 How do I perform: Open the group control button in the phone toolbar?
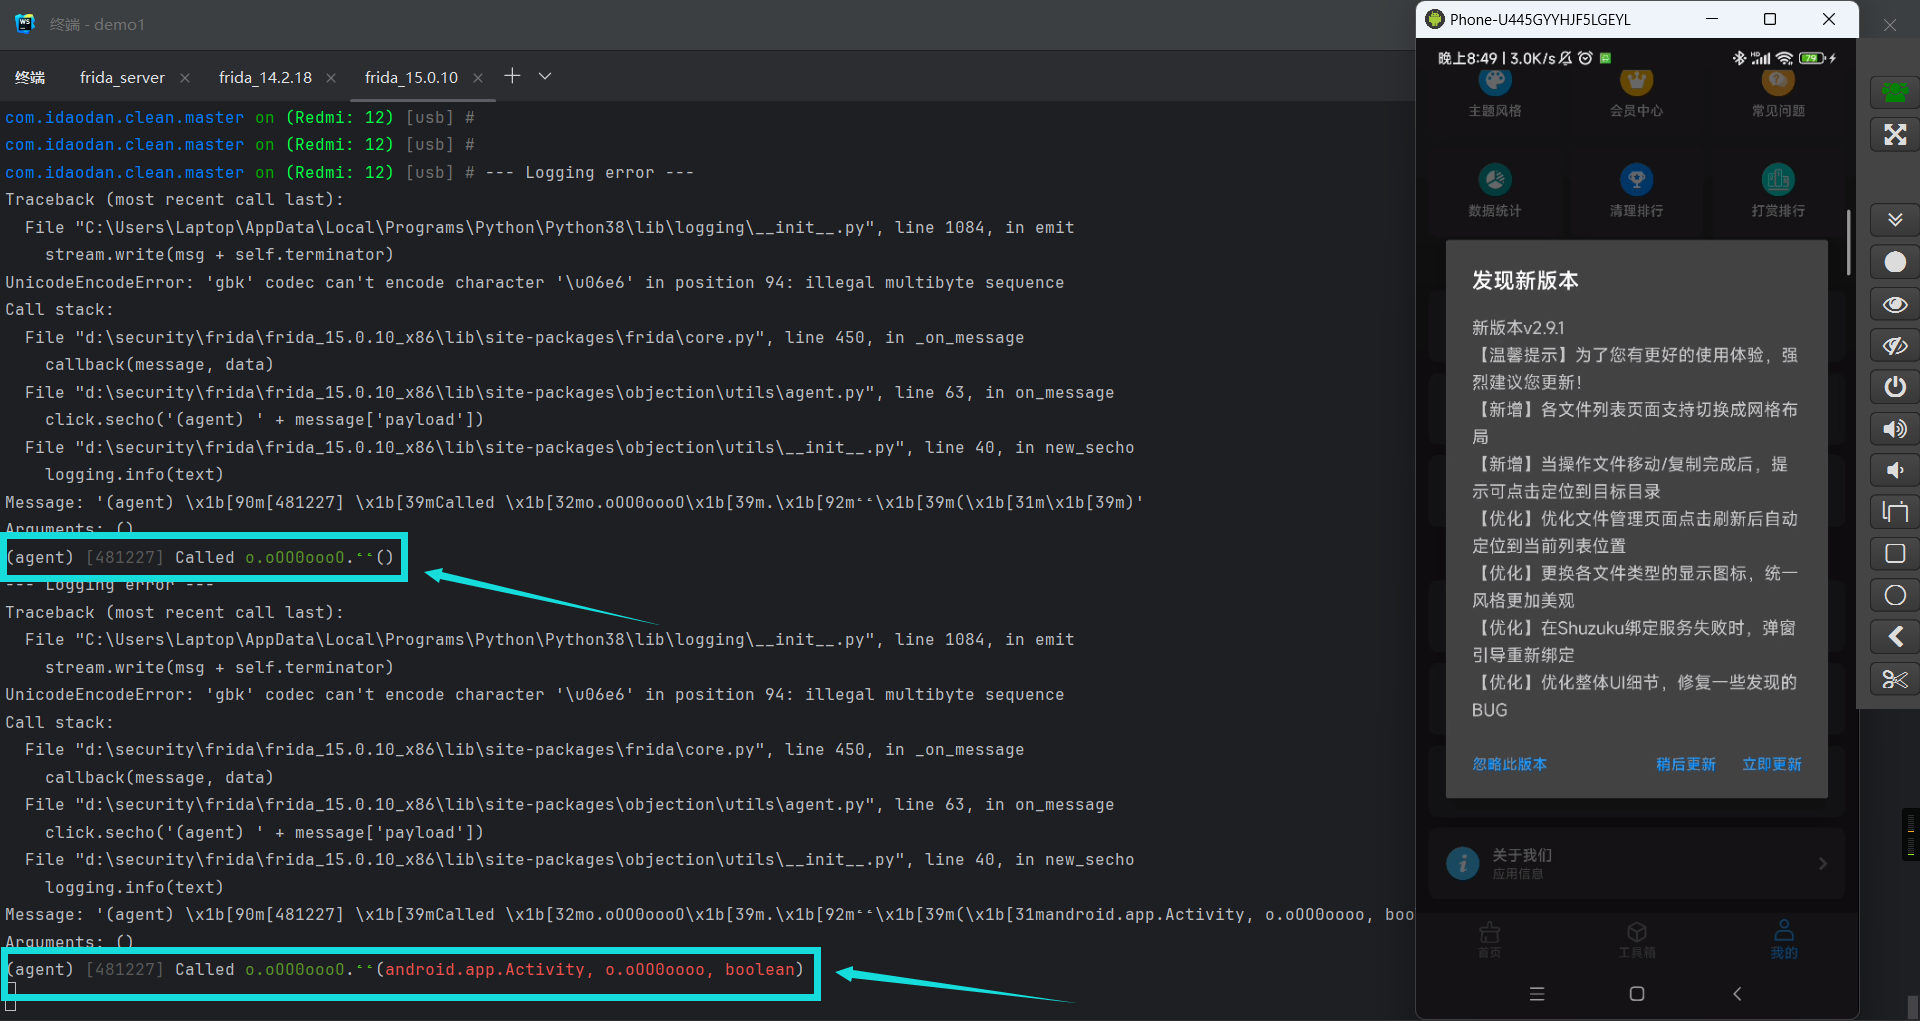point(1894,93)
